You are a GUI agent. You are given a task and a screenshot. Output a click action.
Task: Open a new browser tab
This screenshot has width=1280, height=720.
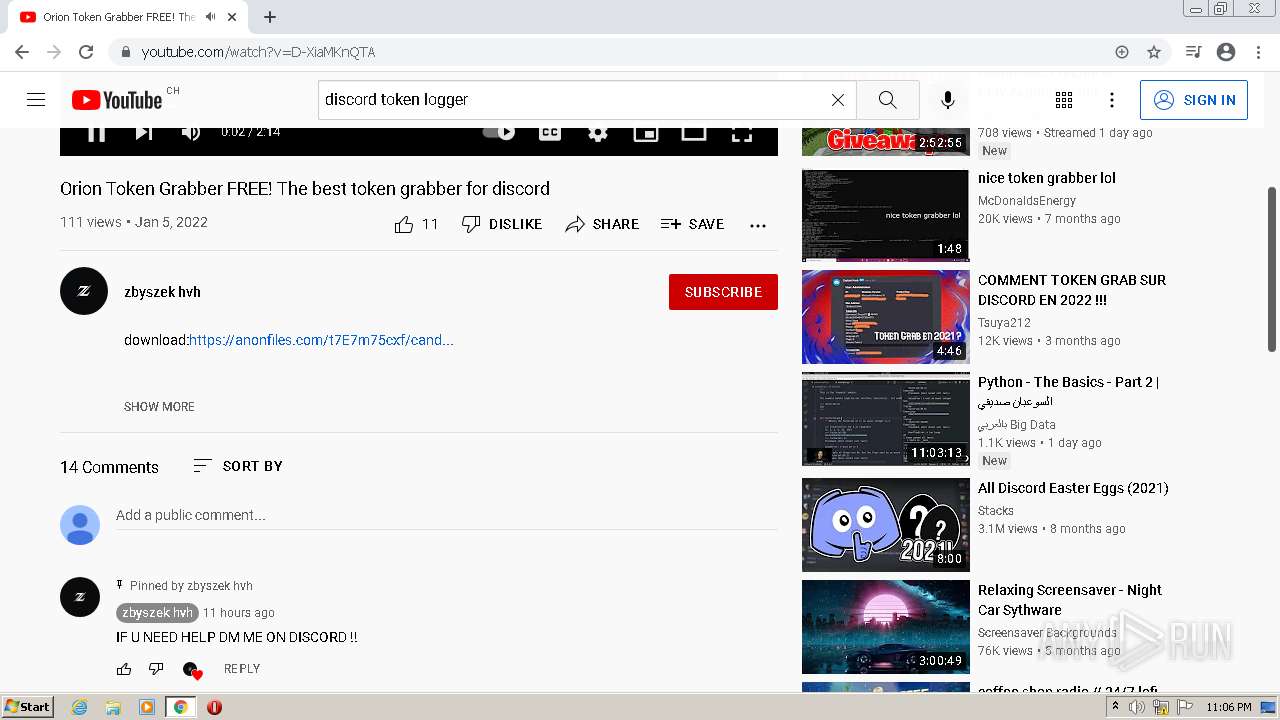coord(270,17)
